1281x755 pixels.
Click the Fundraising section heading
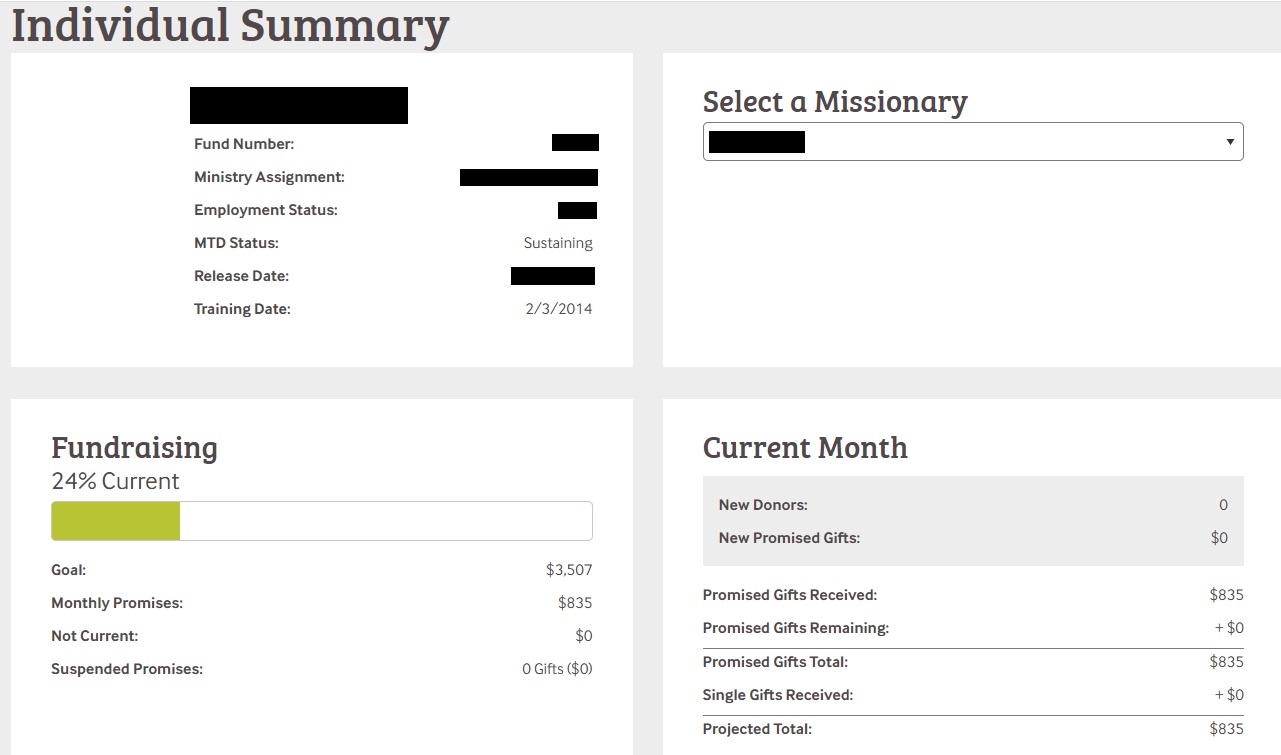[x=134, y=447]
